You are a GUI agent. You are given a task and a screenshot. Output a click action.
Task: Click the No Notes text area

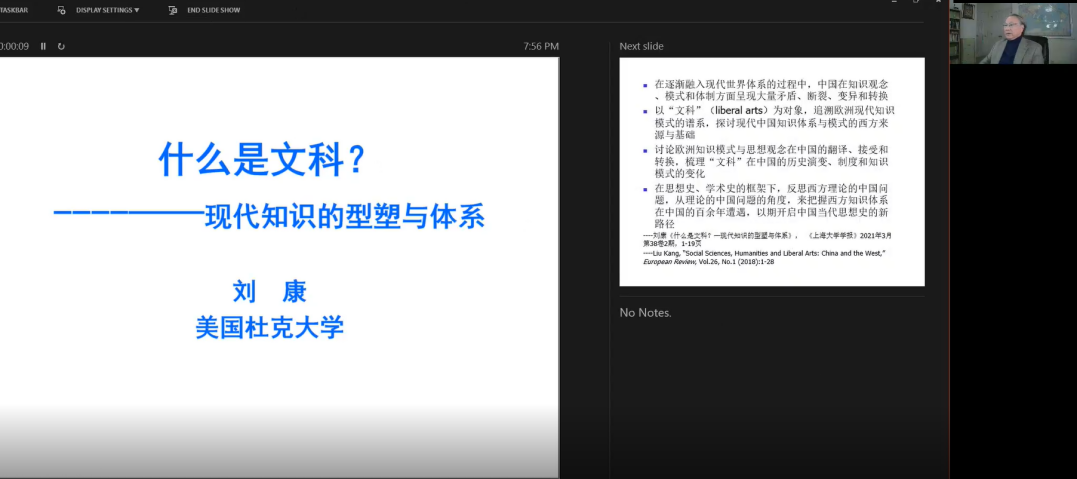(x=645, y=313)
